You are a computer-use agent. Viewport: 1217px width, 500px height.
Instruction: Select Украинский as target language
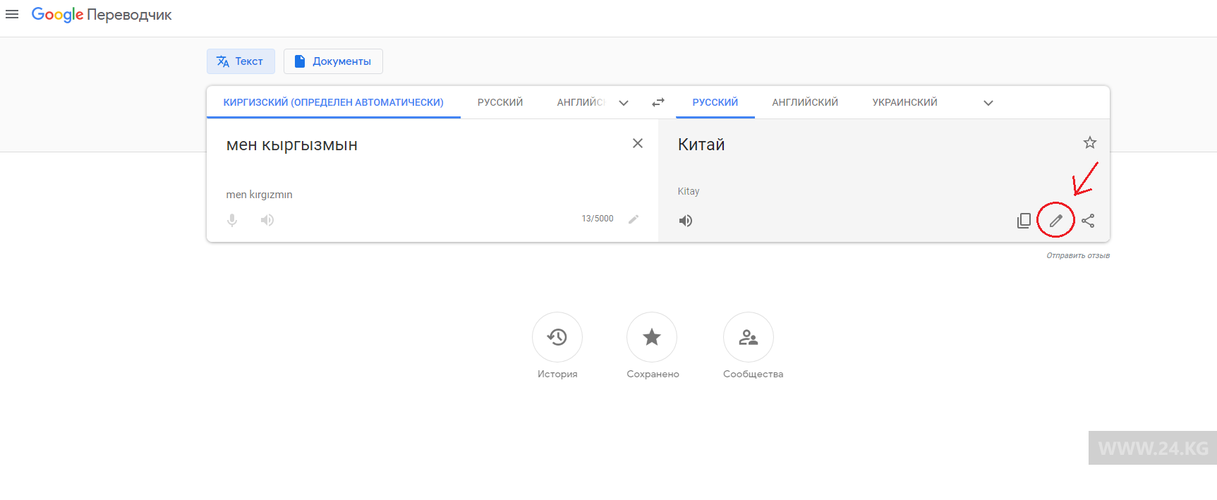(904, 103)
